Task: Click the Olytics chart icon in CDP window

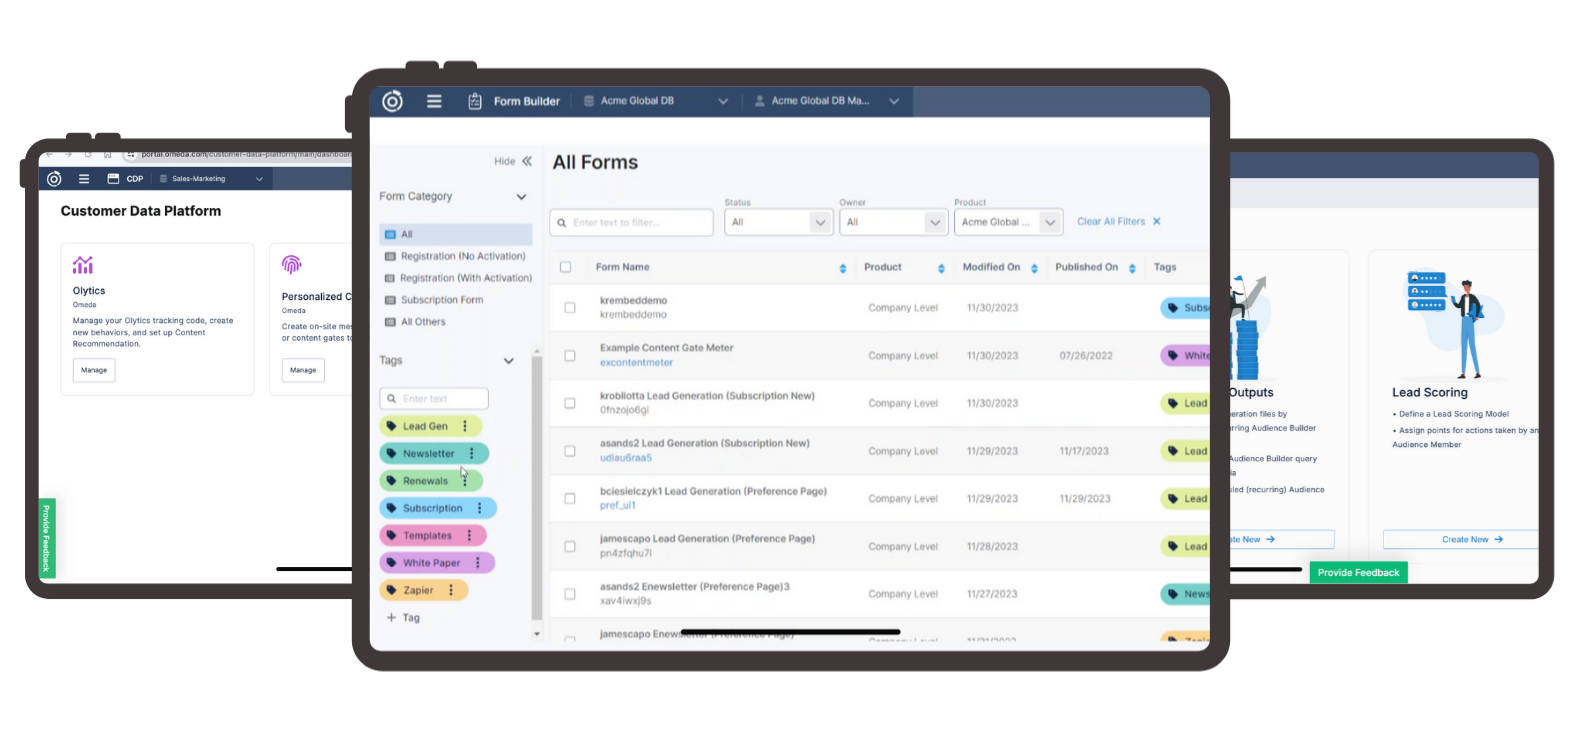Action: 83,265
